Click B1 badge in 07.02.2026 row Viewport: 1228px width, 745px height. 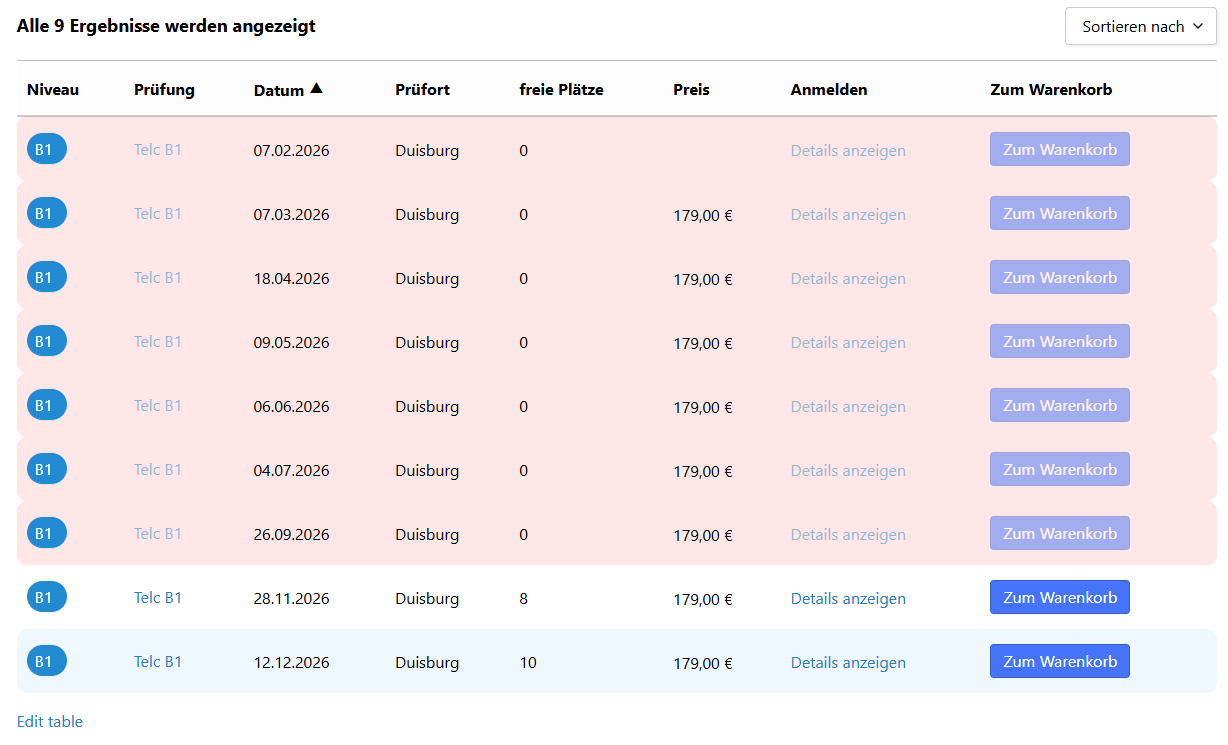tap(47, 149)
